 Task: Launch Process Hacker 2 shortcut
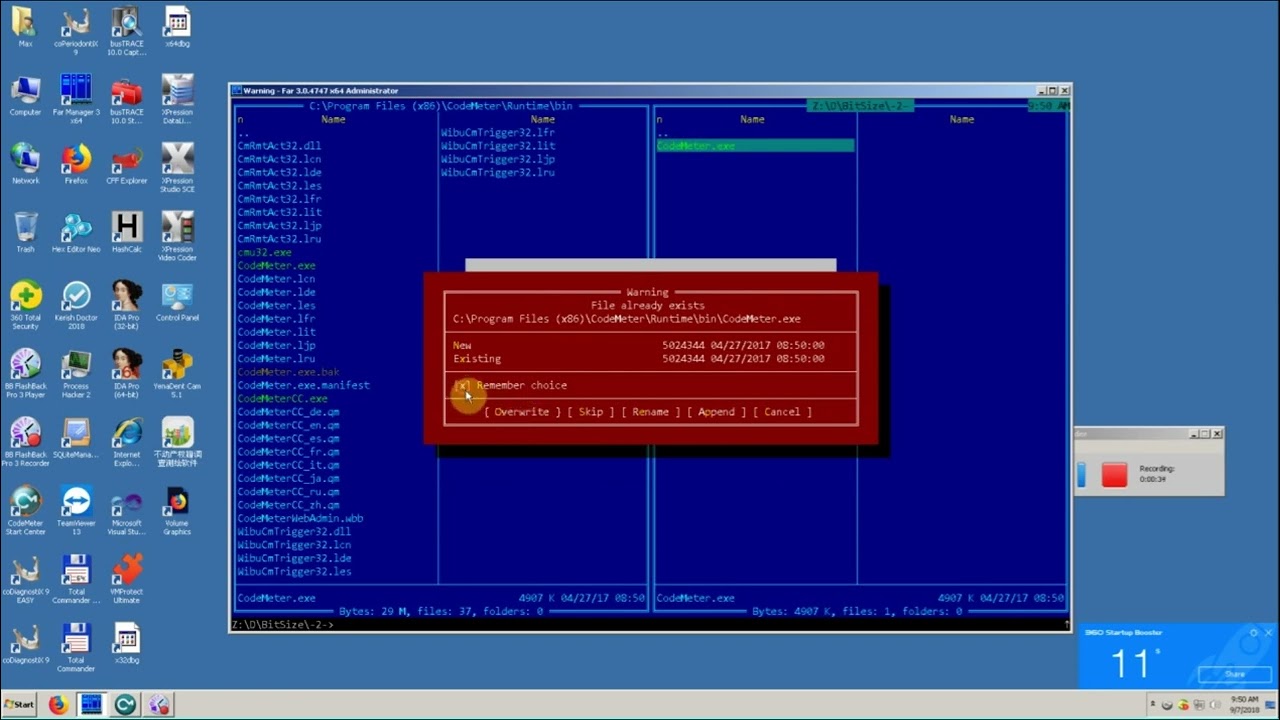coord(75,373)
